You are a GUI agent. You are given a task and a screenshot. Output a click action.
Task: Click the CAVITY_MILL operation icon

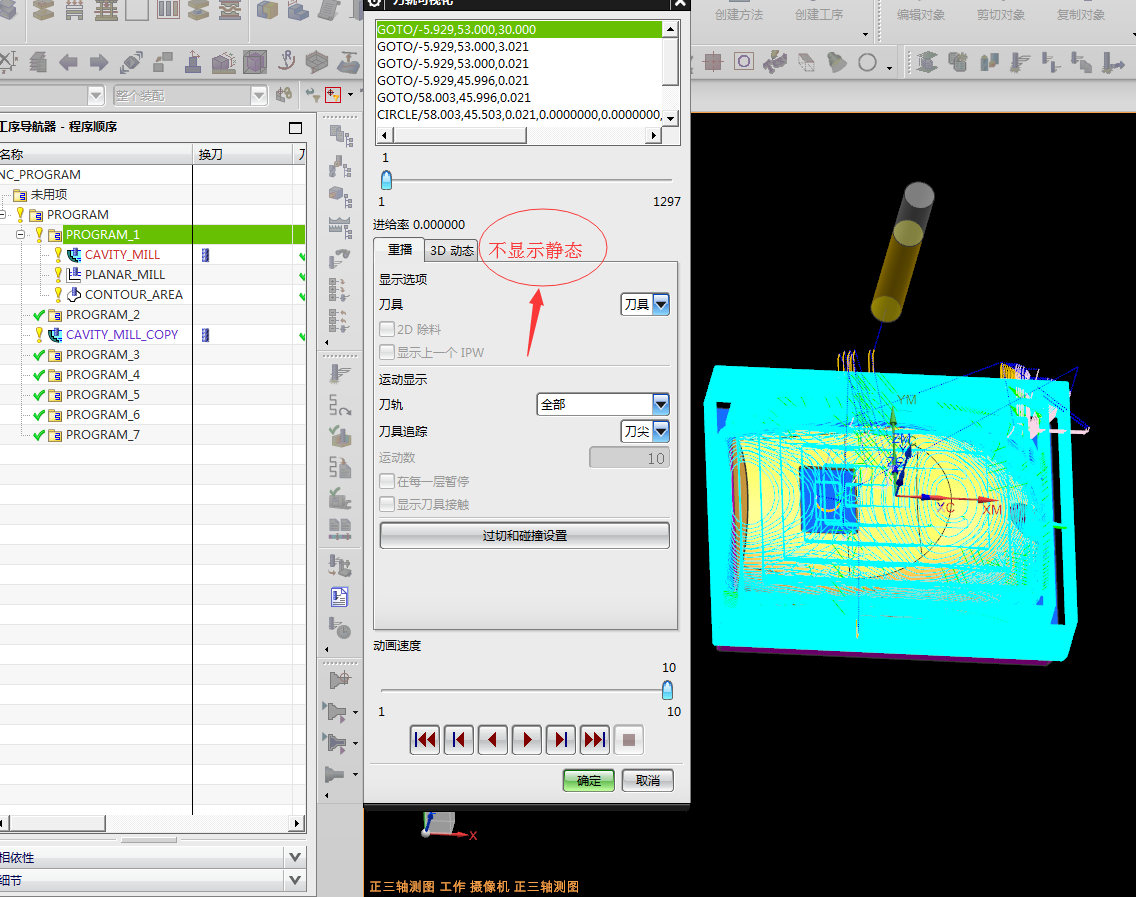coord(74,255)
